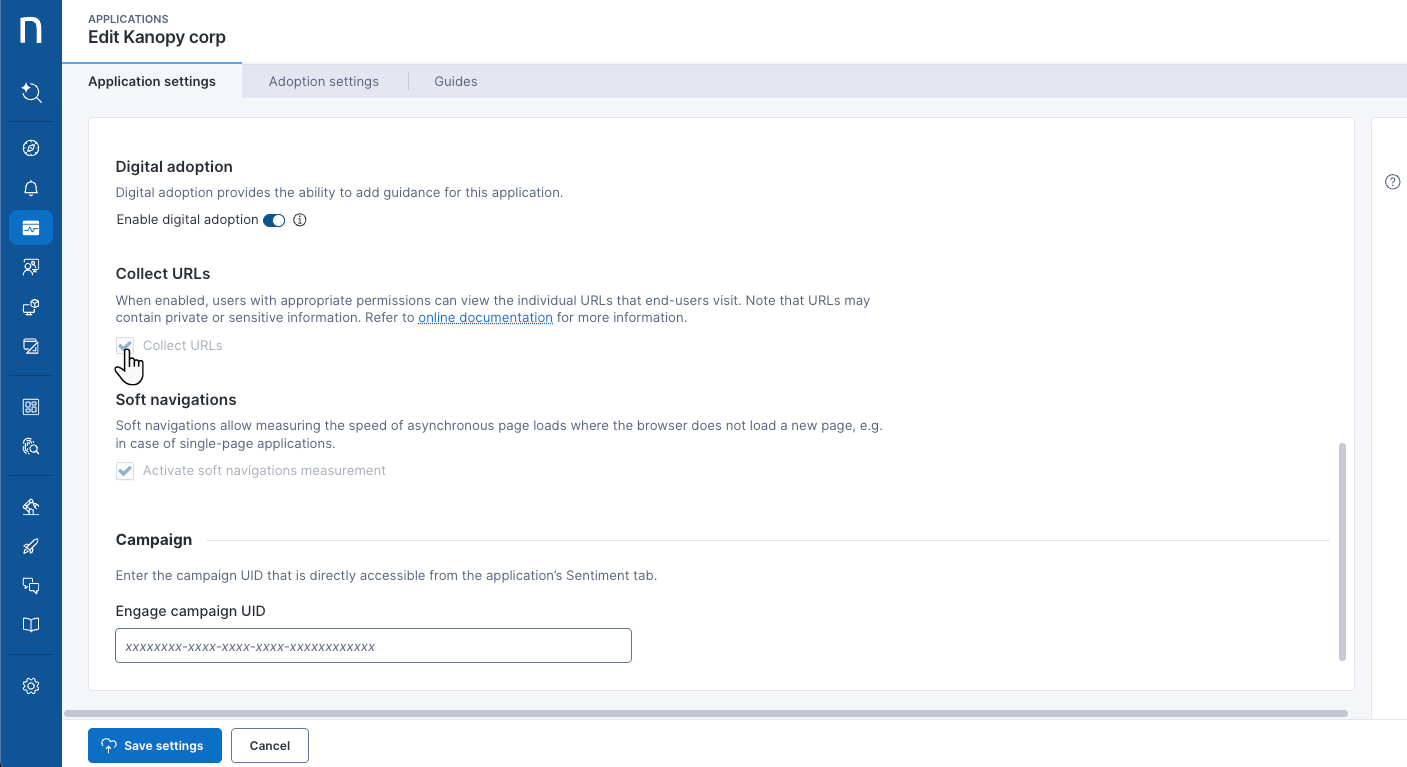Click the paper plane icon in sidebar
Image resolution: width=1407 pixels, height=767 pixels.
(x=31, y=546)
